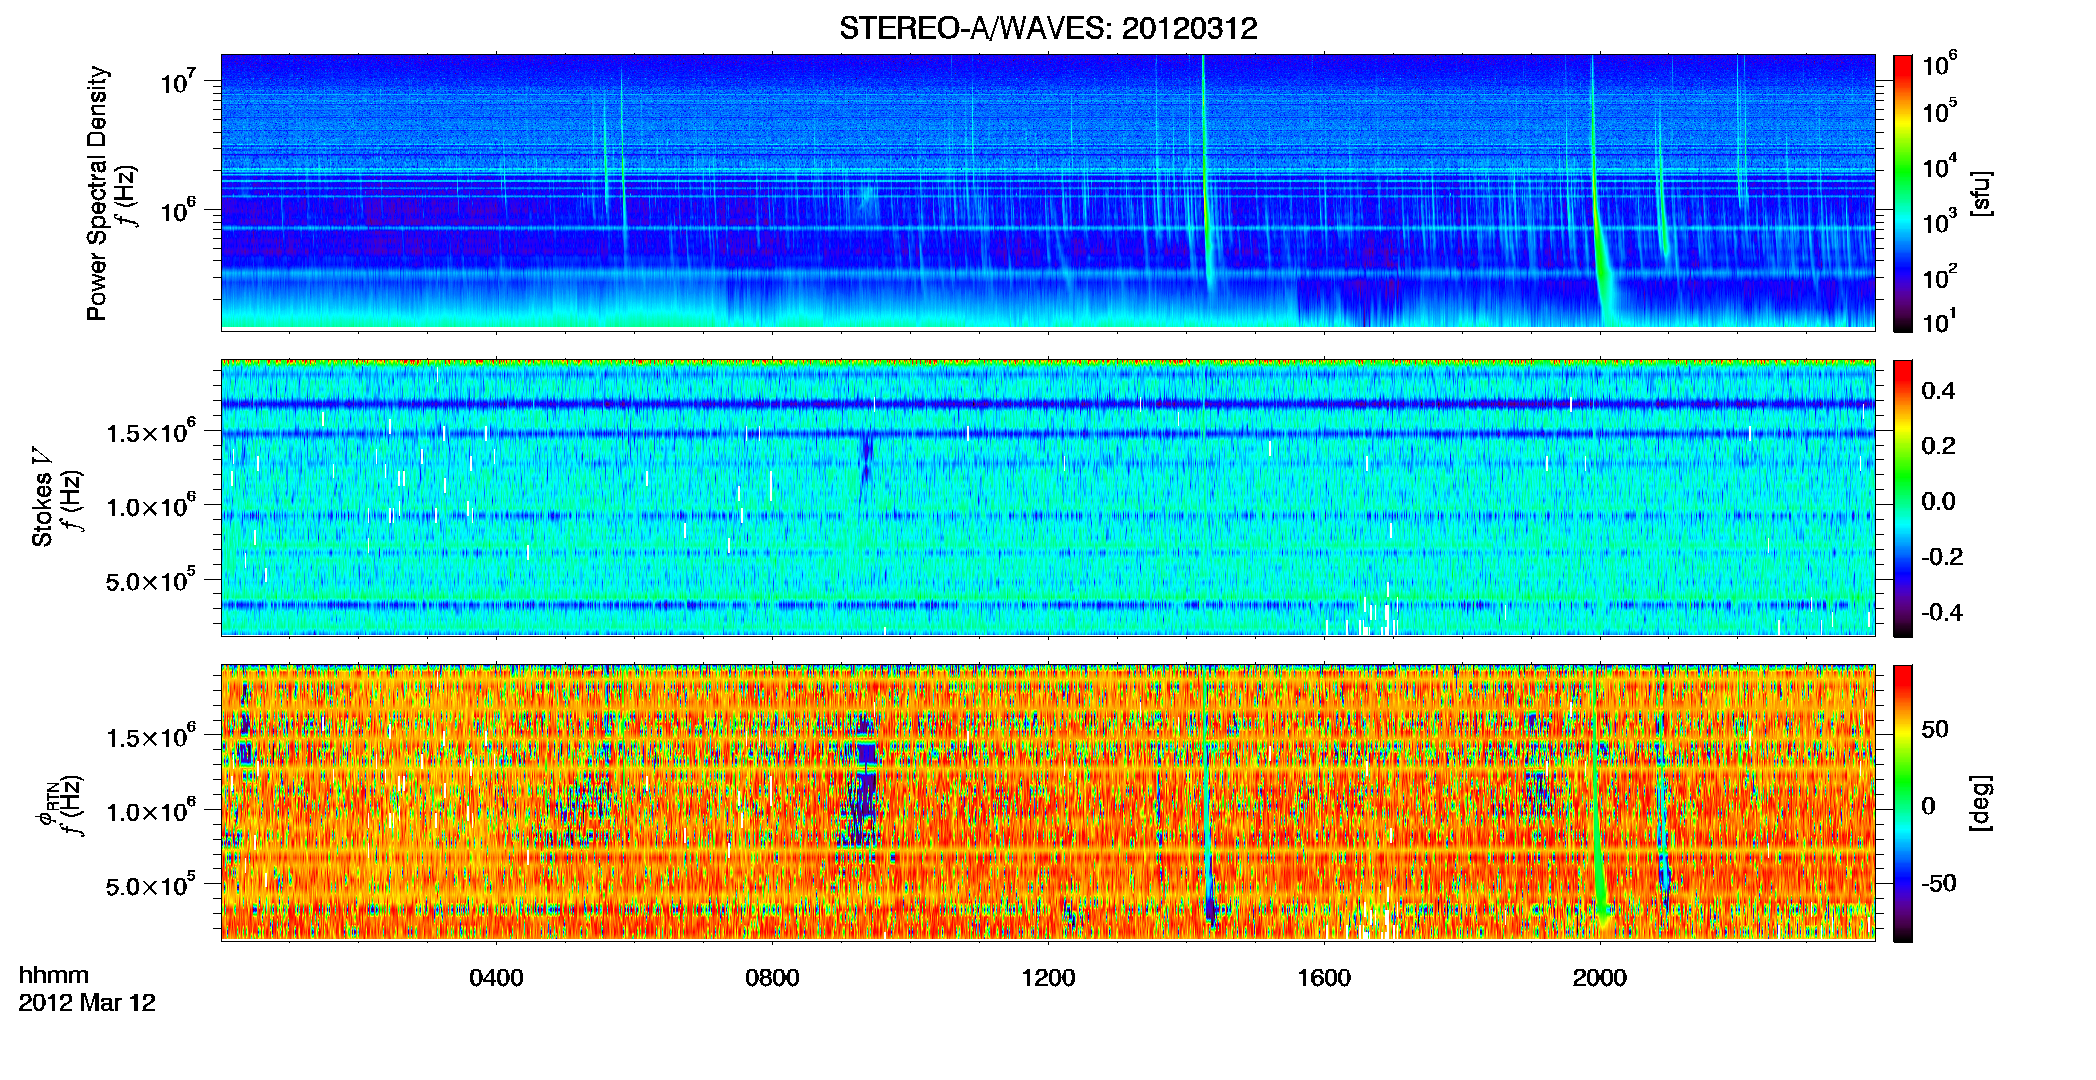
Task: Click the -50 label on the degrees colorbar
Action: [x=1939, y=883]
